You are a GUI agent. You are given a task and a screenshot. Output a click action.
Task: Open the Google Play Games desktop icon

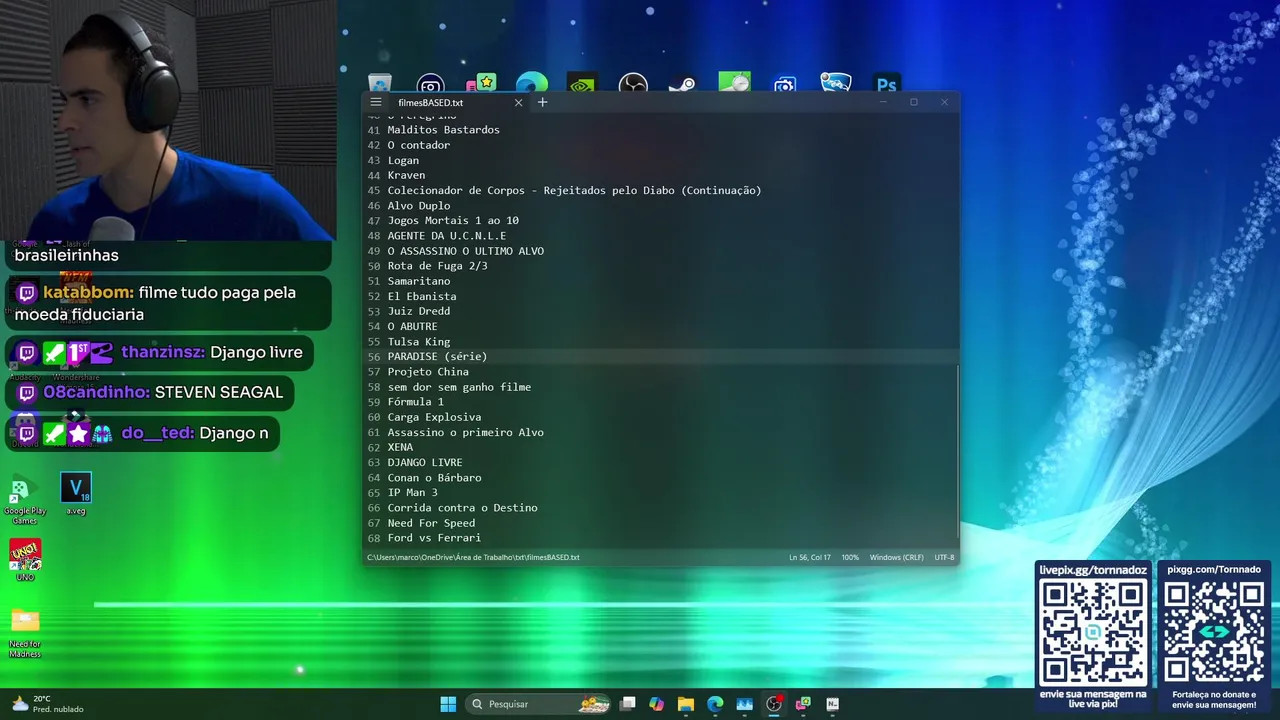click(x=24, y=500)
